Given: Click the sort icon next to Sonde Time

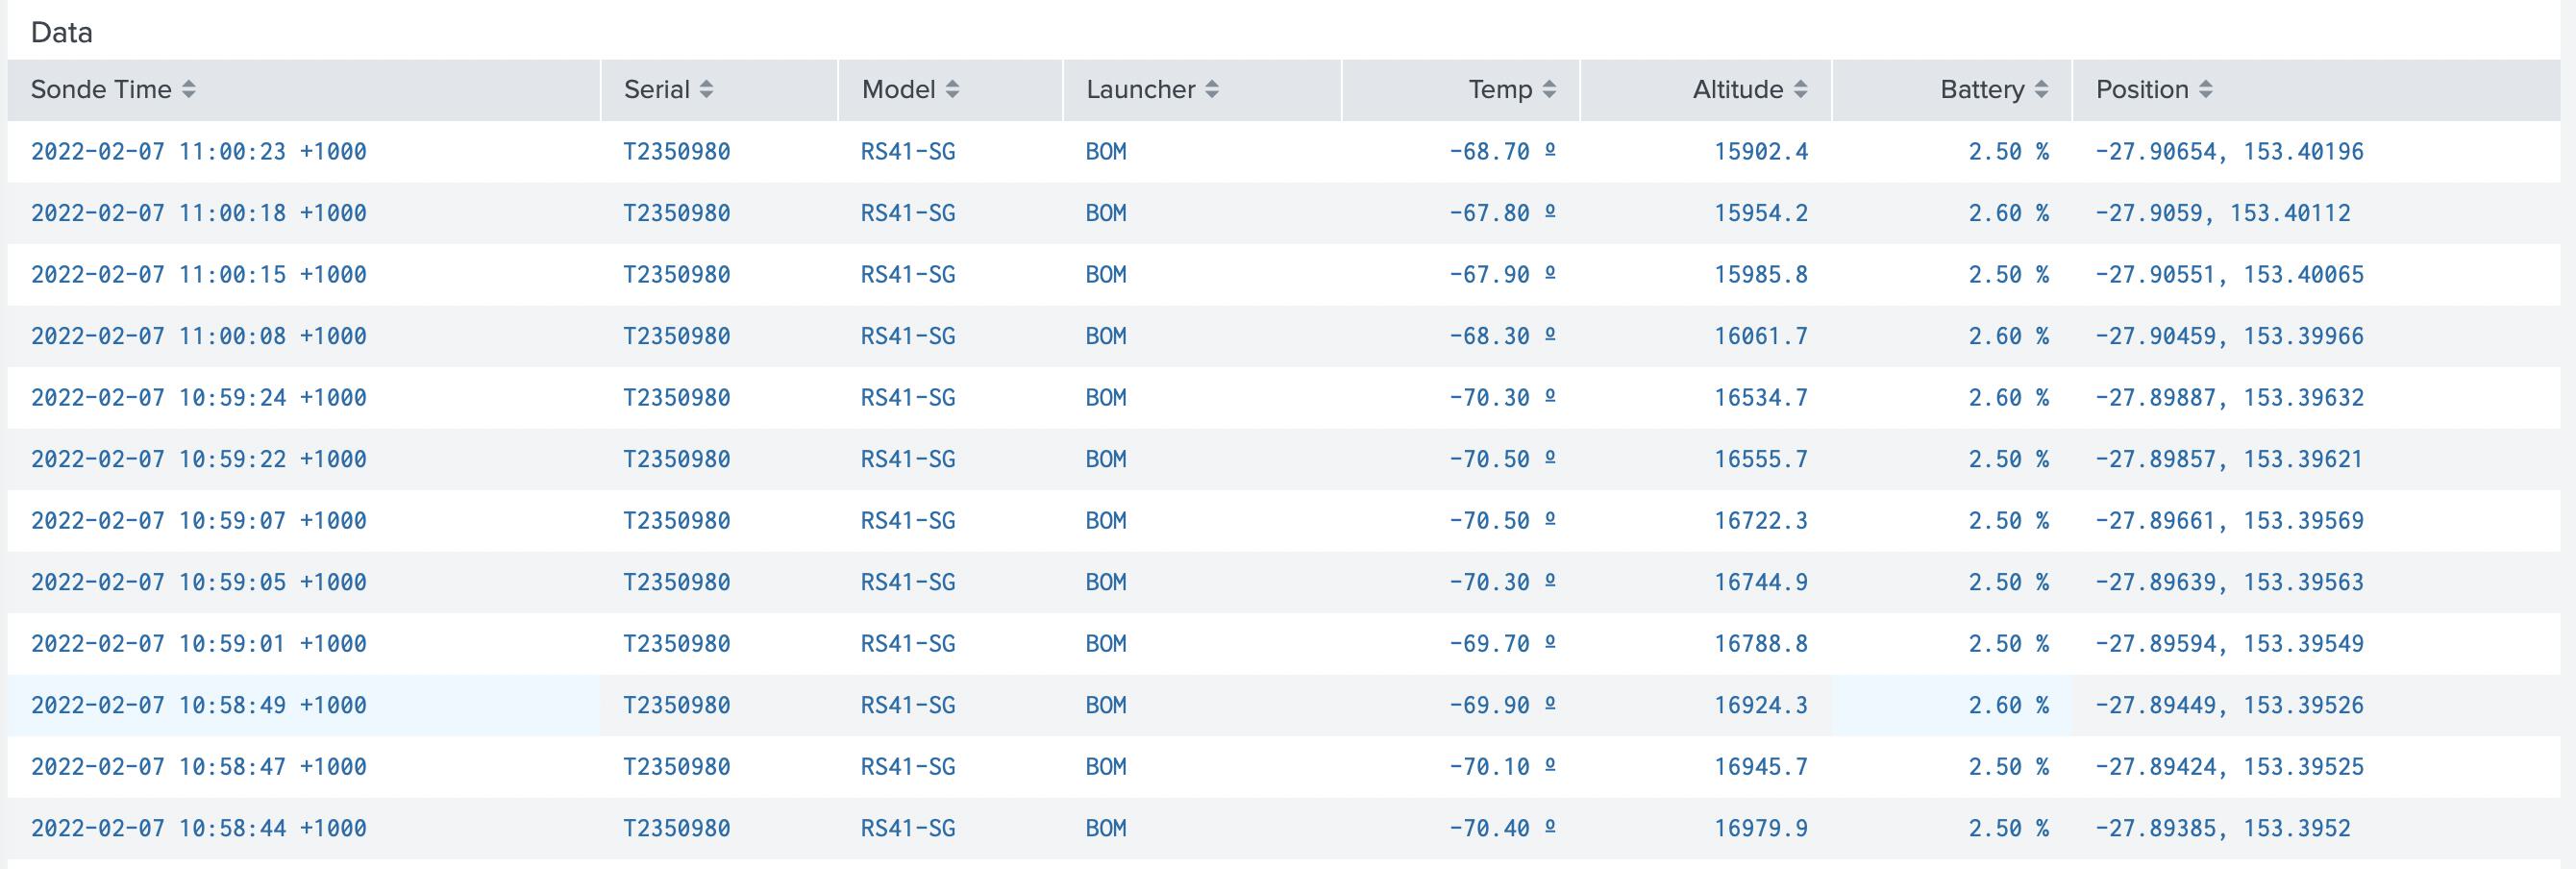Looking at the screenshot, I should [189, 90].
